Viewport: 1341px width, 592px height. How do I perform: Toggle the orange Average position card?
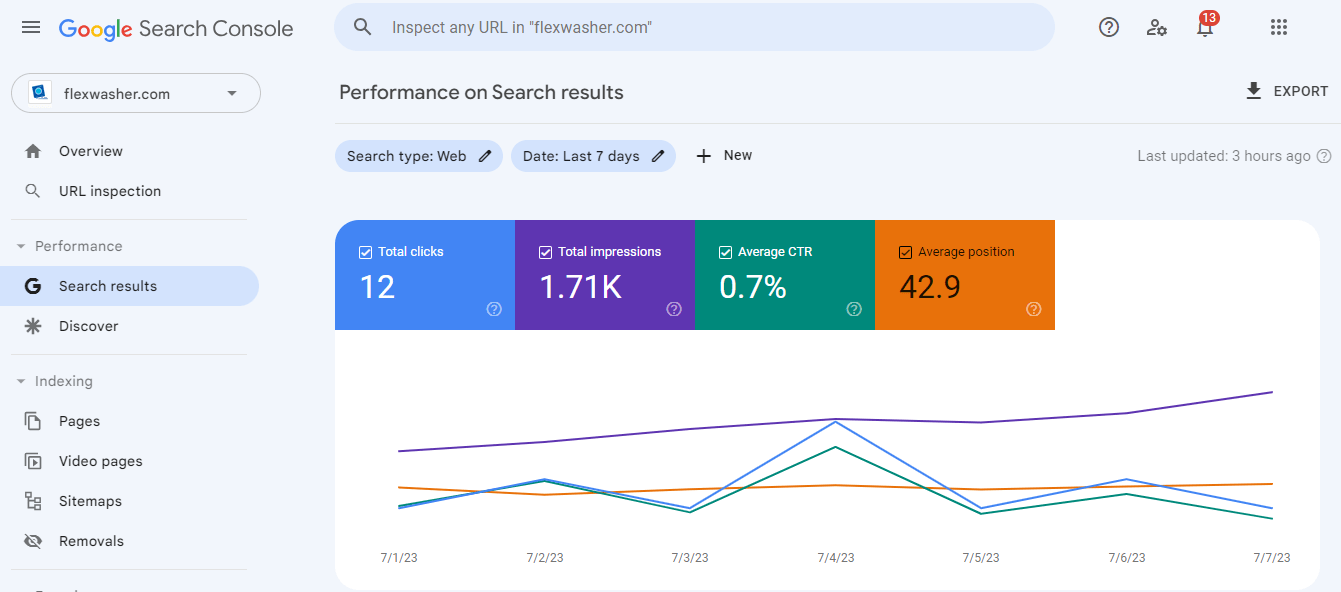965,275
